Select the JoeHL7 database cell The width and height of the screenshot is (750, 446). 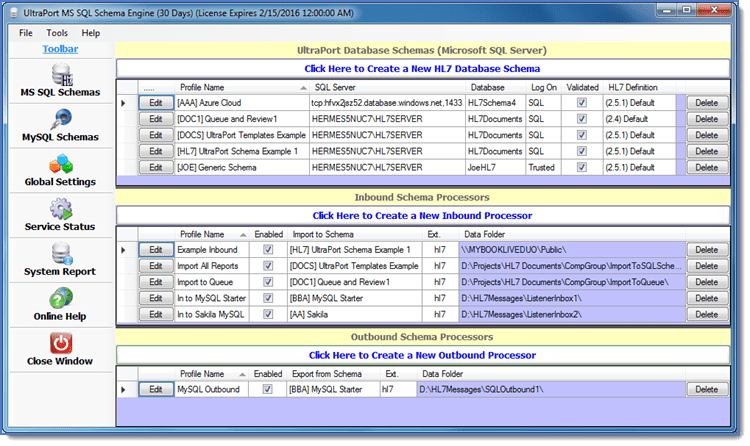point(495,167)
